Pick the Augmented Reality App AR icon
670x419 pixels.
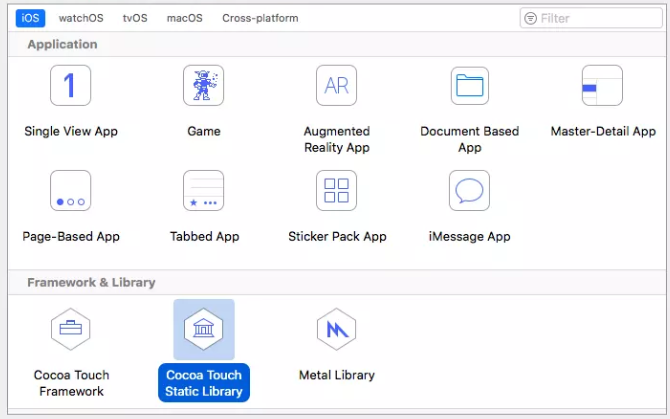pyautogui.click(x=336, y=85)
